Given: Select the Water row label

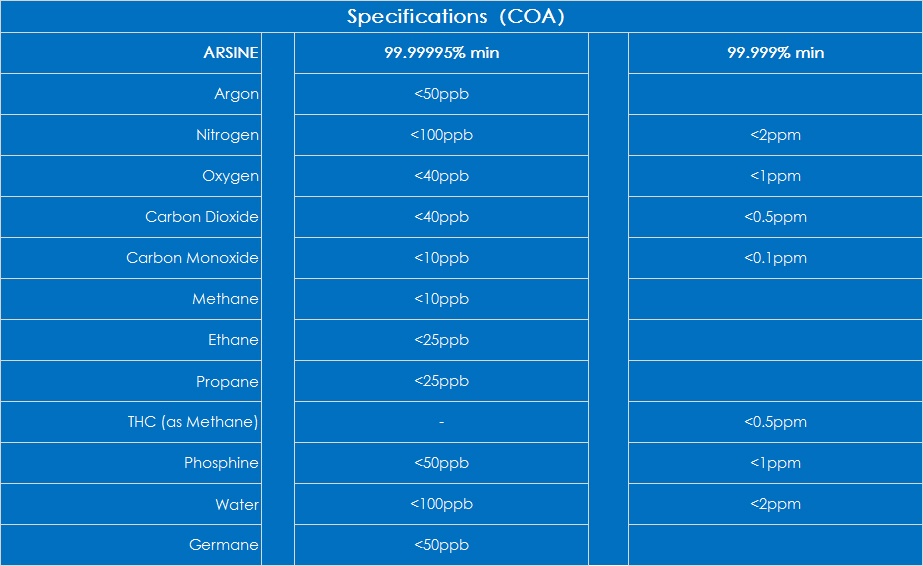Looking at the screenshot, I should [236, 504].
